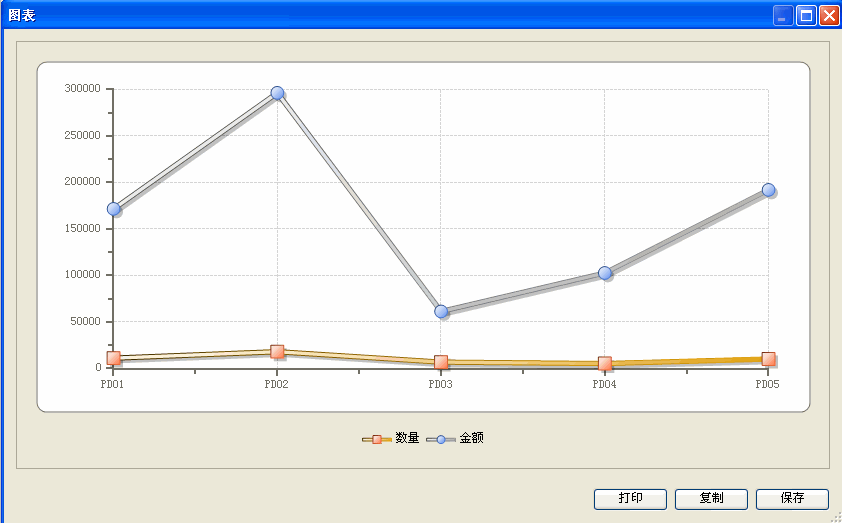Click the 200000 y-axis value
The height and width of the screenshot is (523, 842).
click(83, 181)
